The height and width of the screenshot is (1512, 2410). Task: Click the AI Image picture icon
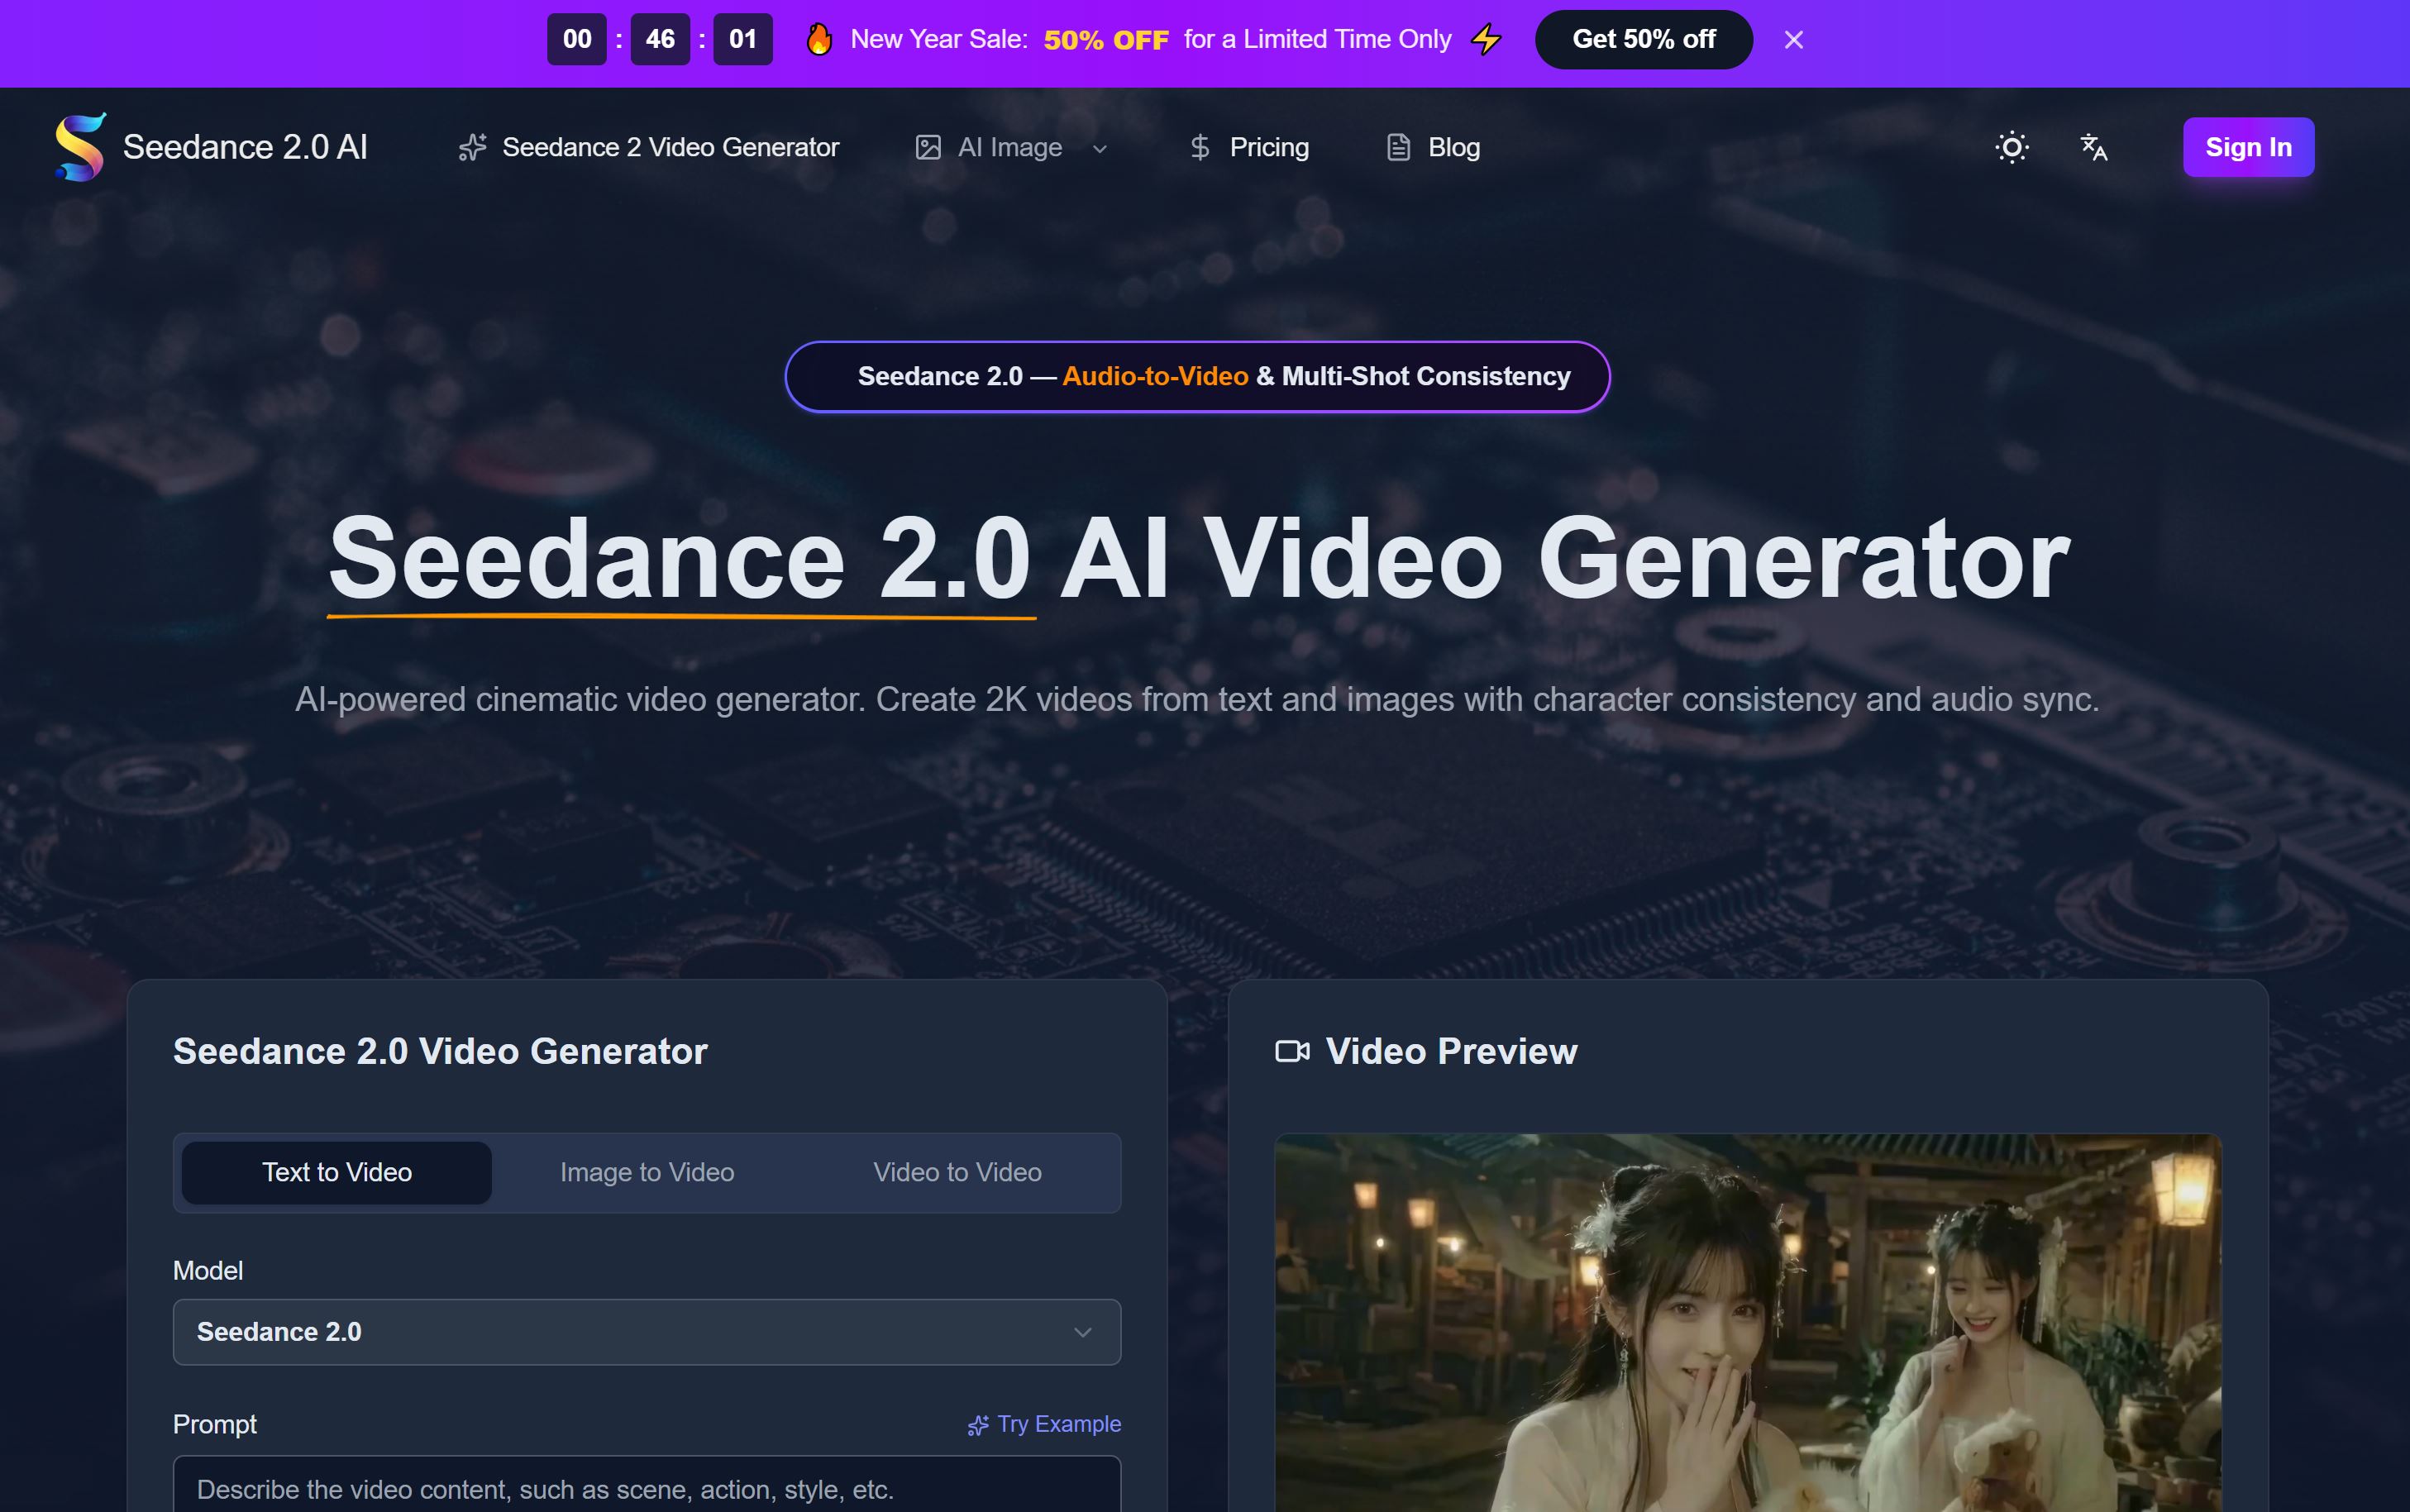[x=928, y=148]
